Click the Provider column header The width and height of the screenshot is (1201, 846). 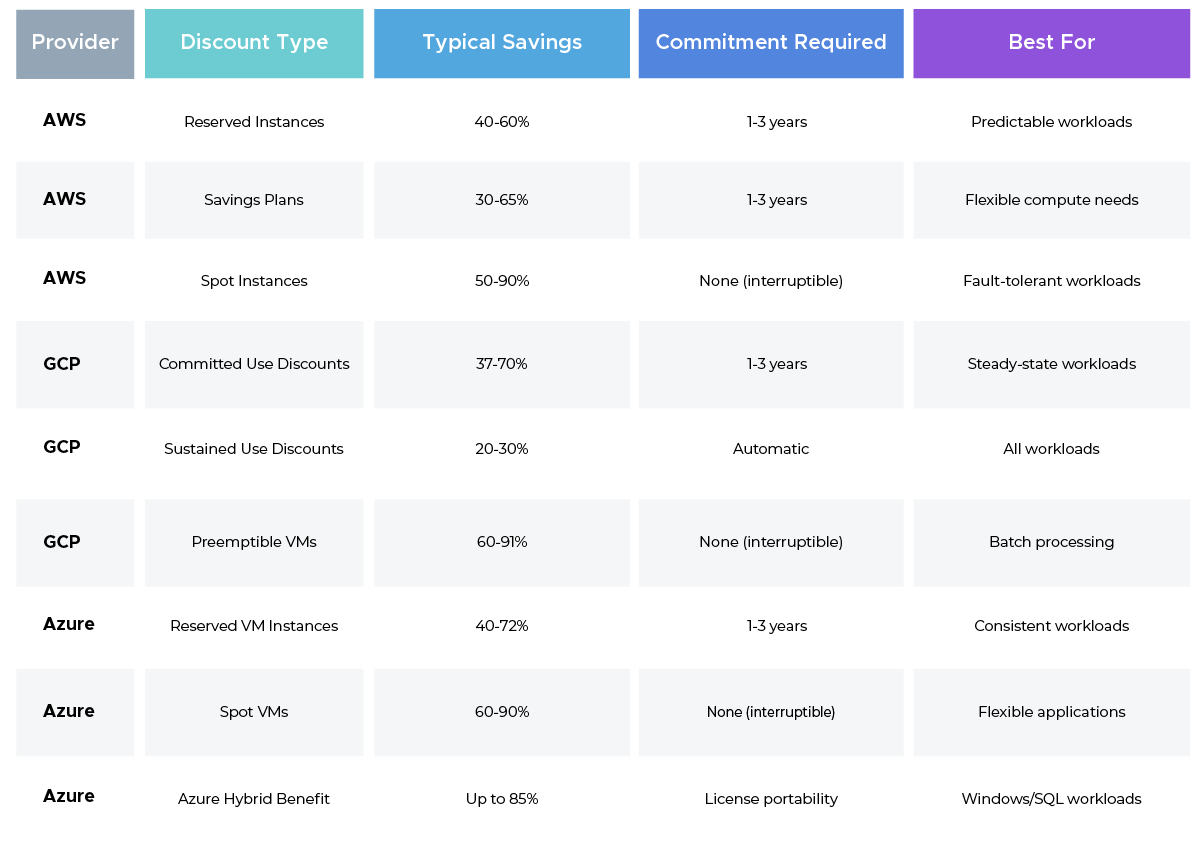(x=74, y=42)
